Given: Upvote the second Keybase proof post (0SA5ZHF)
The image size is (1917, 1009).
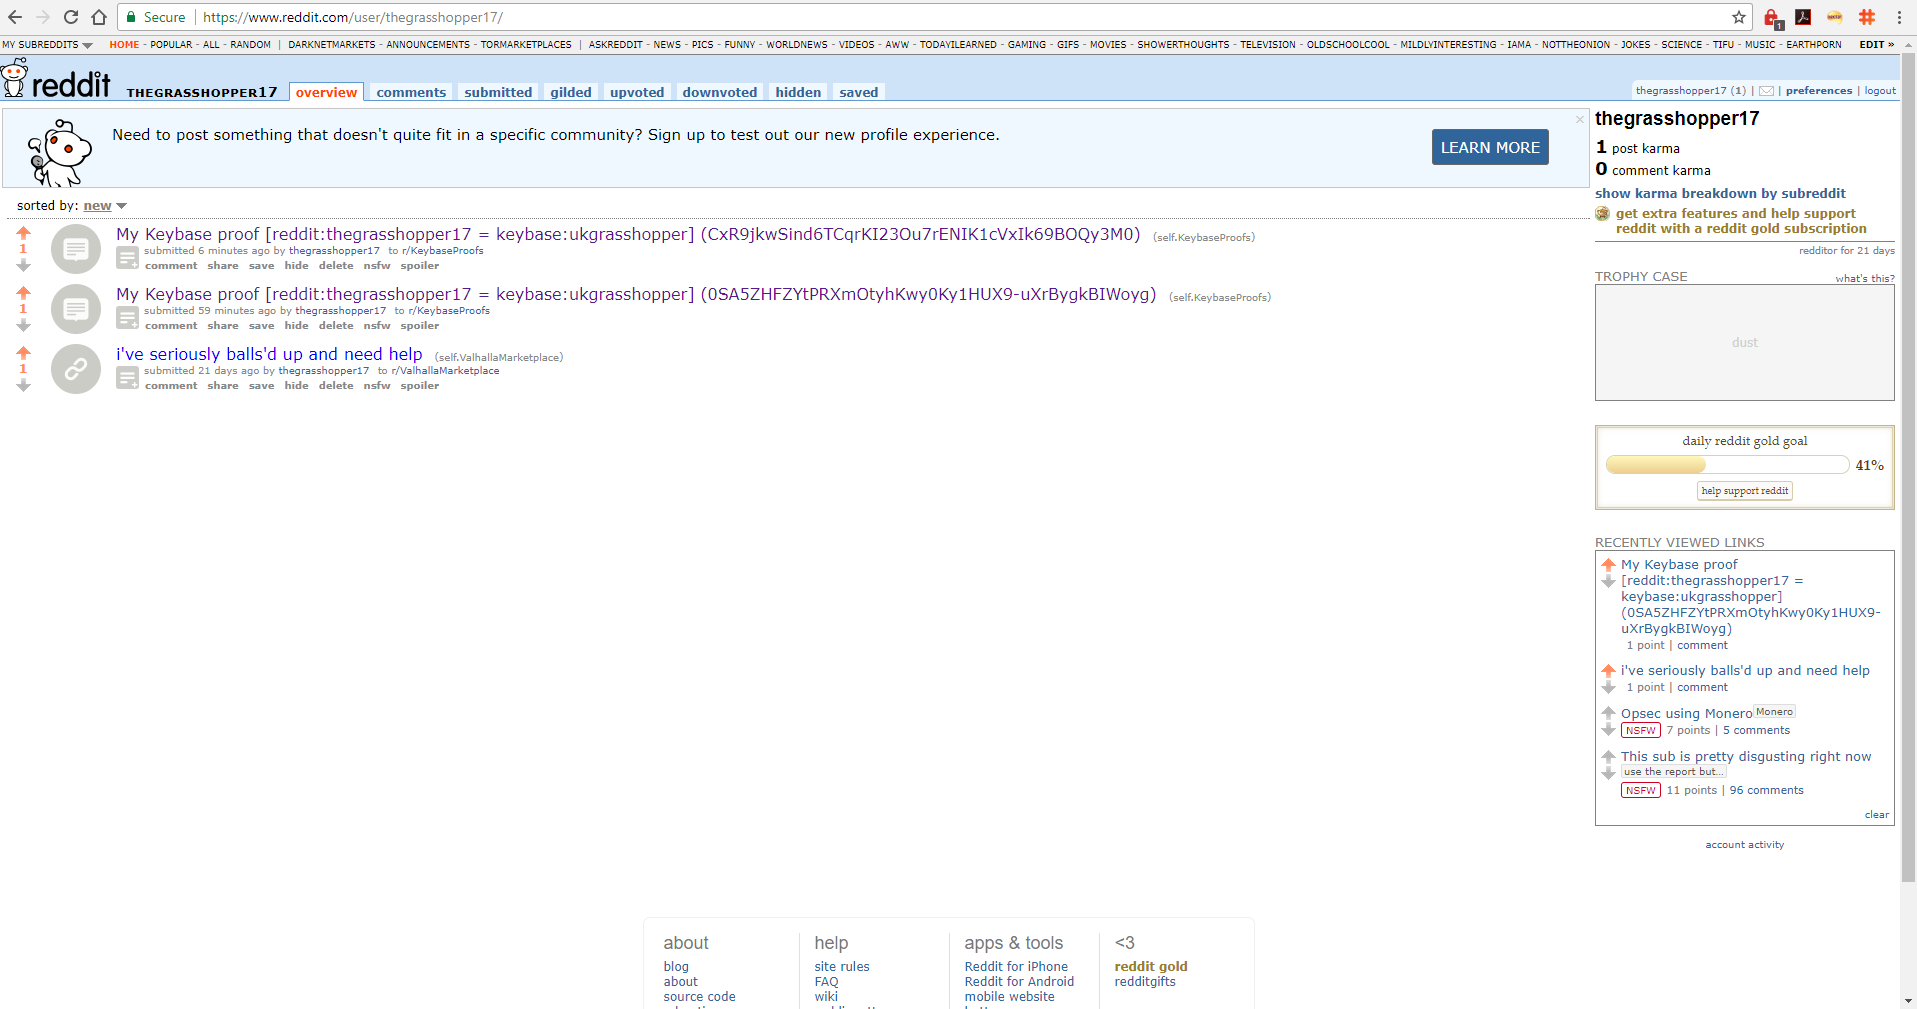Looking at the screenshot, I should (x=24, y=293).
